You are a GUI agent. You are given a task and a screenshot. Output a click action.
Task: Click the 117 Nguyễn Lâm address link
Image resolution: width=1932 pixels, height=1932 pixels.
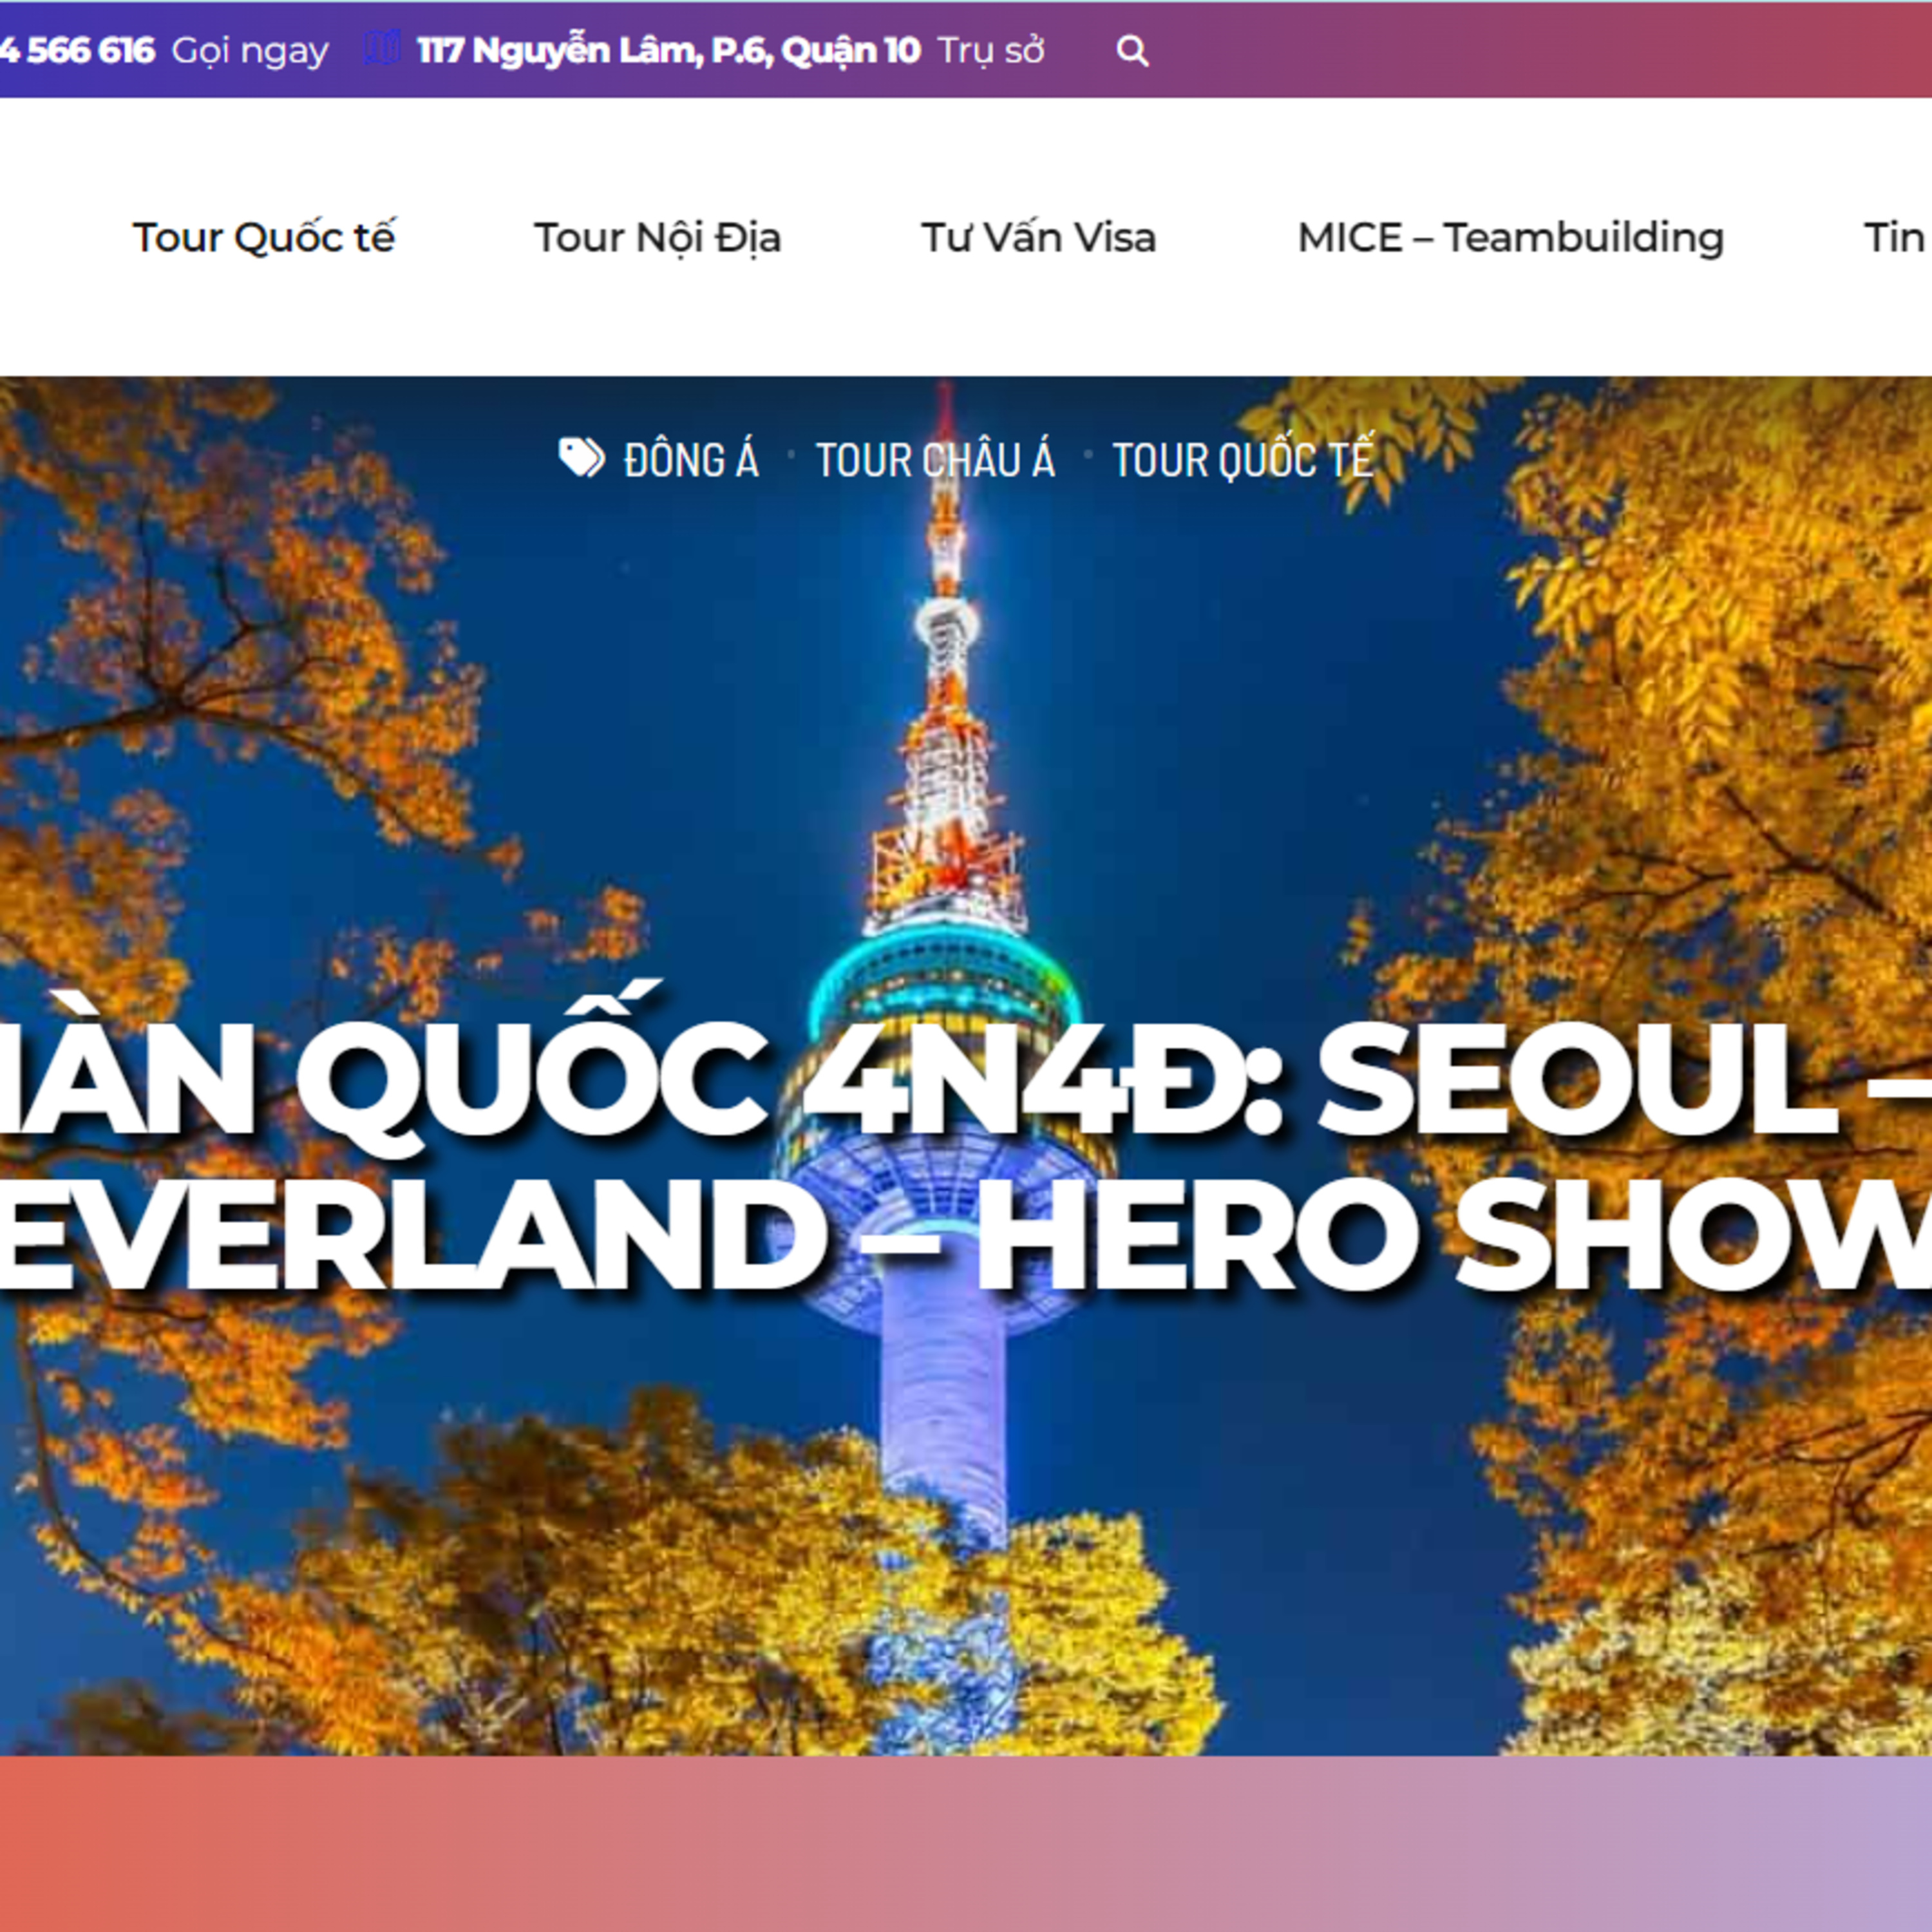click(668, 50)
